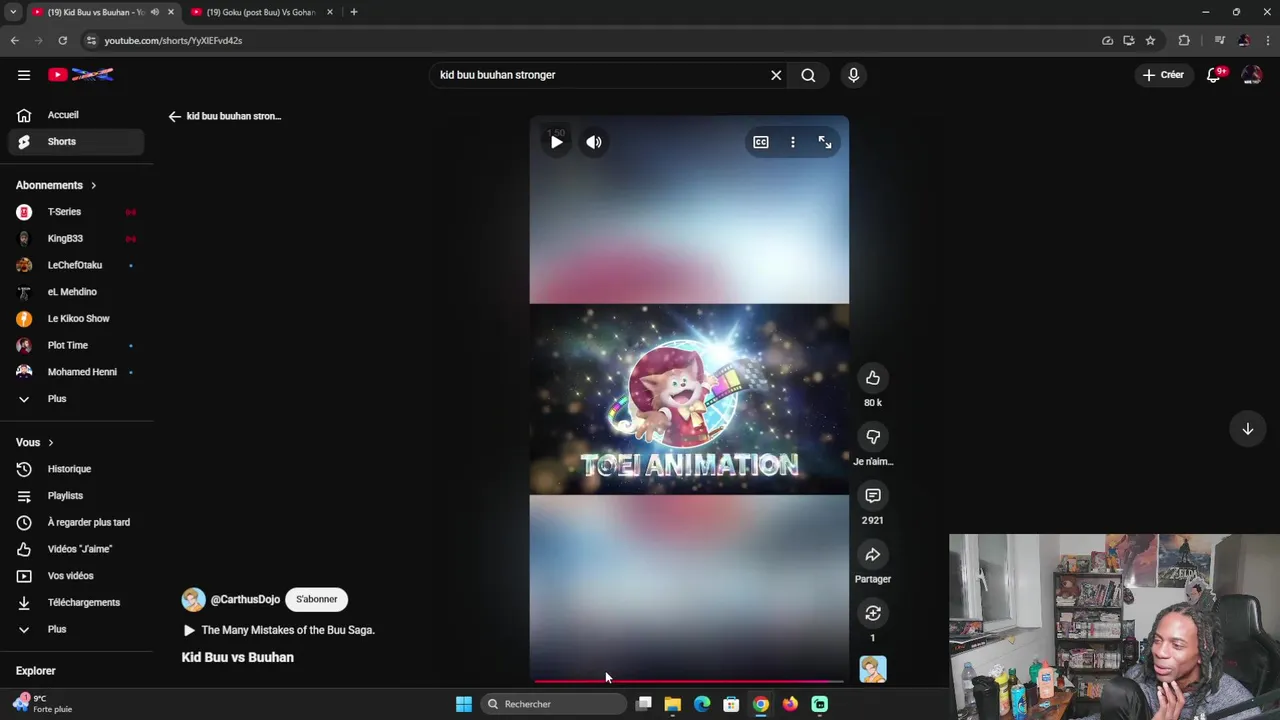Open the Windows Start menu
The width and height of the screenshot is (1280, 720).
464,704
